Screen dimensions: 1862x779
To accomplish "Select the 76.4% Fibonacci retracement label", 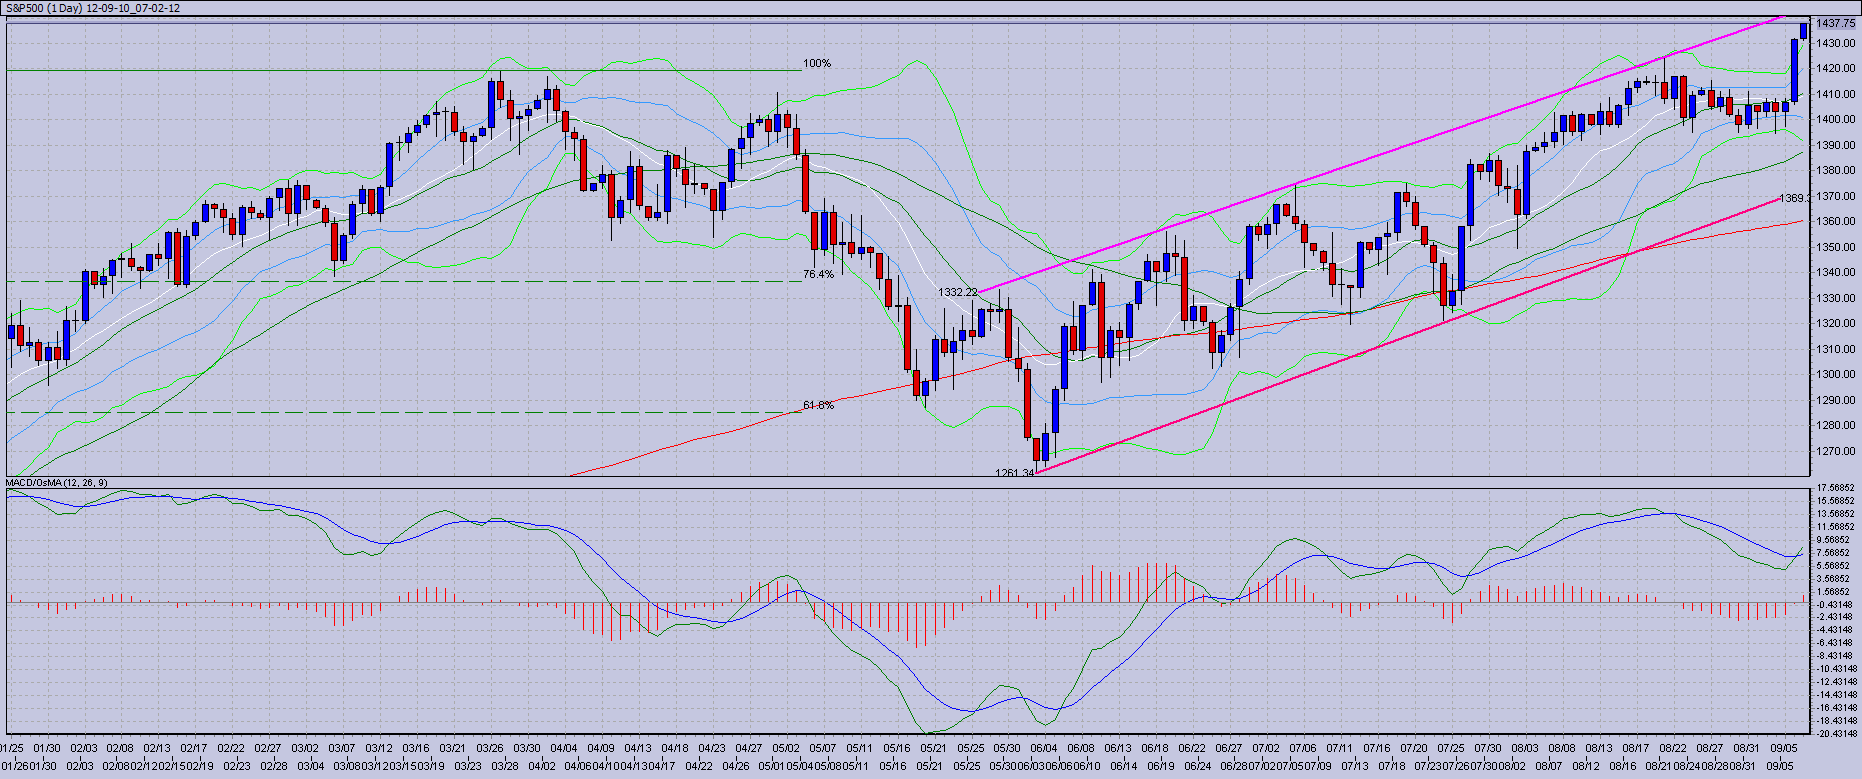I will tap(818, 274).
